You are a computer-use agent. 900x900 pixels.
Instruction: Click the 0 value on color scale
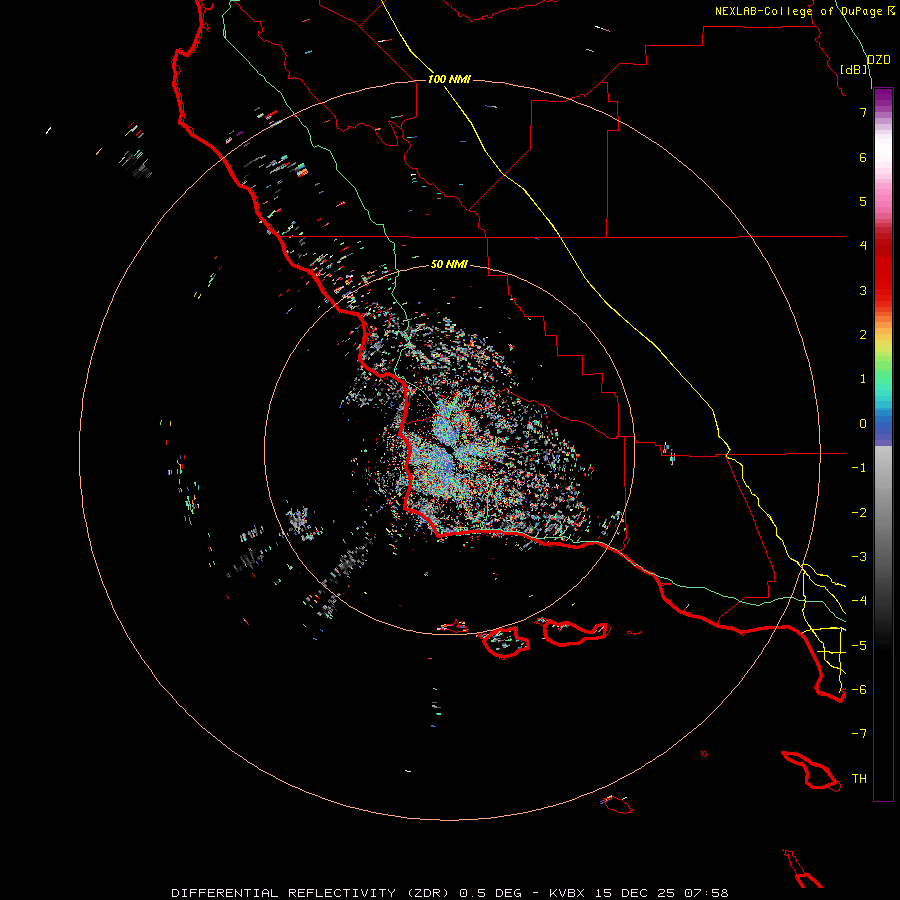tap(863, 424)
